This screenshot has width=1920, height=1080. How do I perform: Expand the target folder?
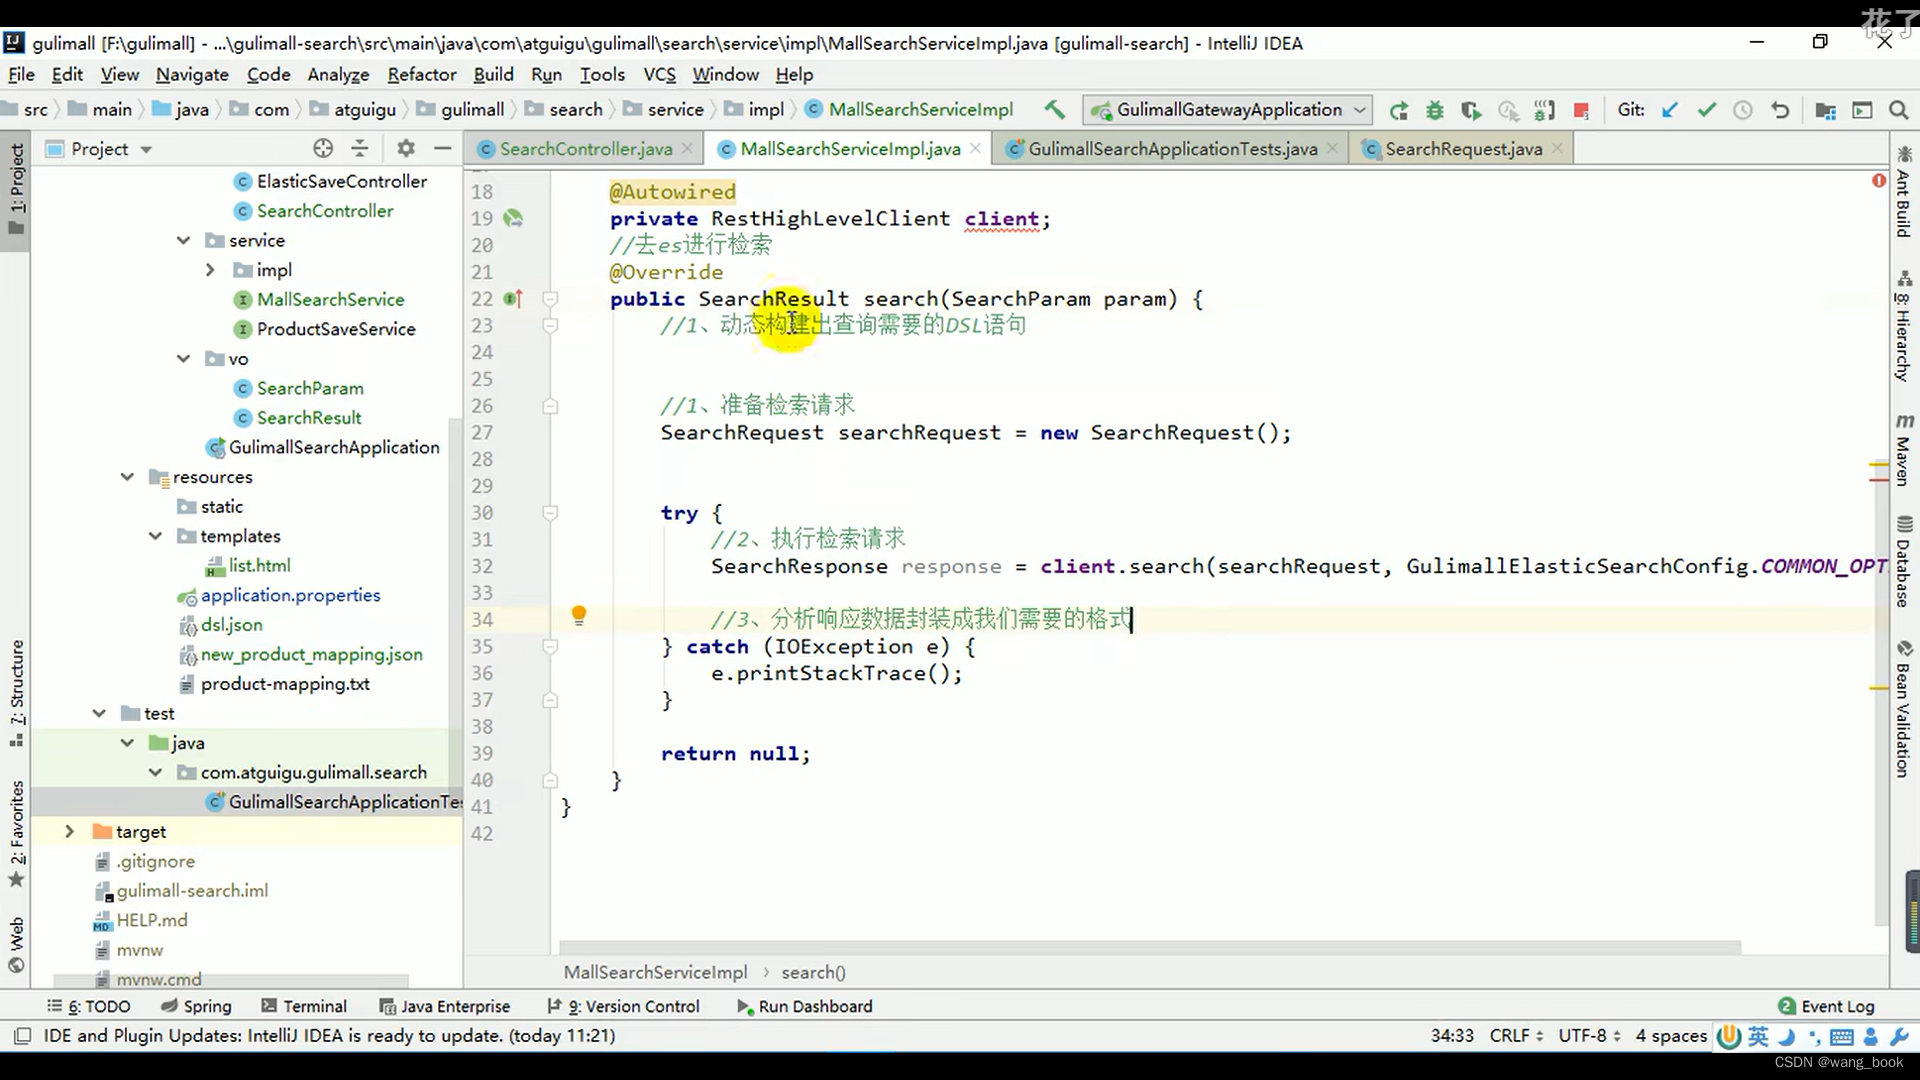69,831
